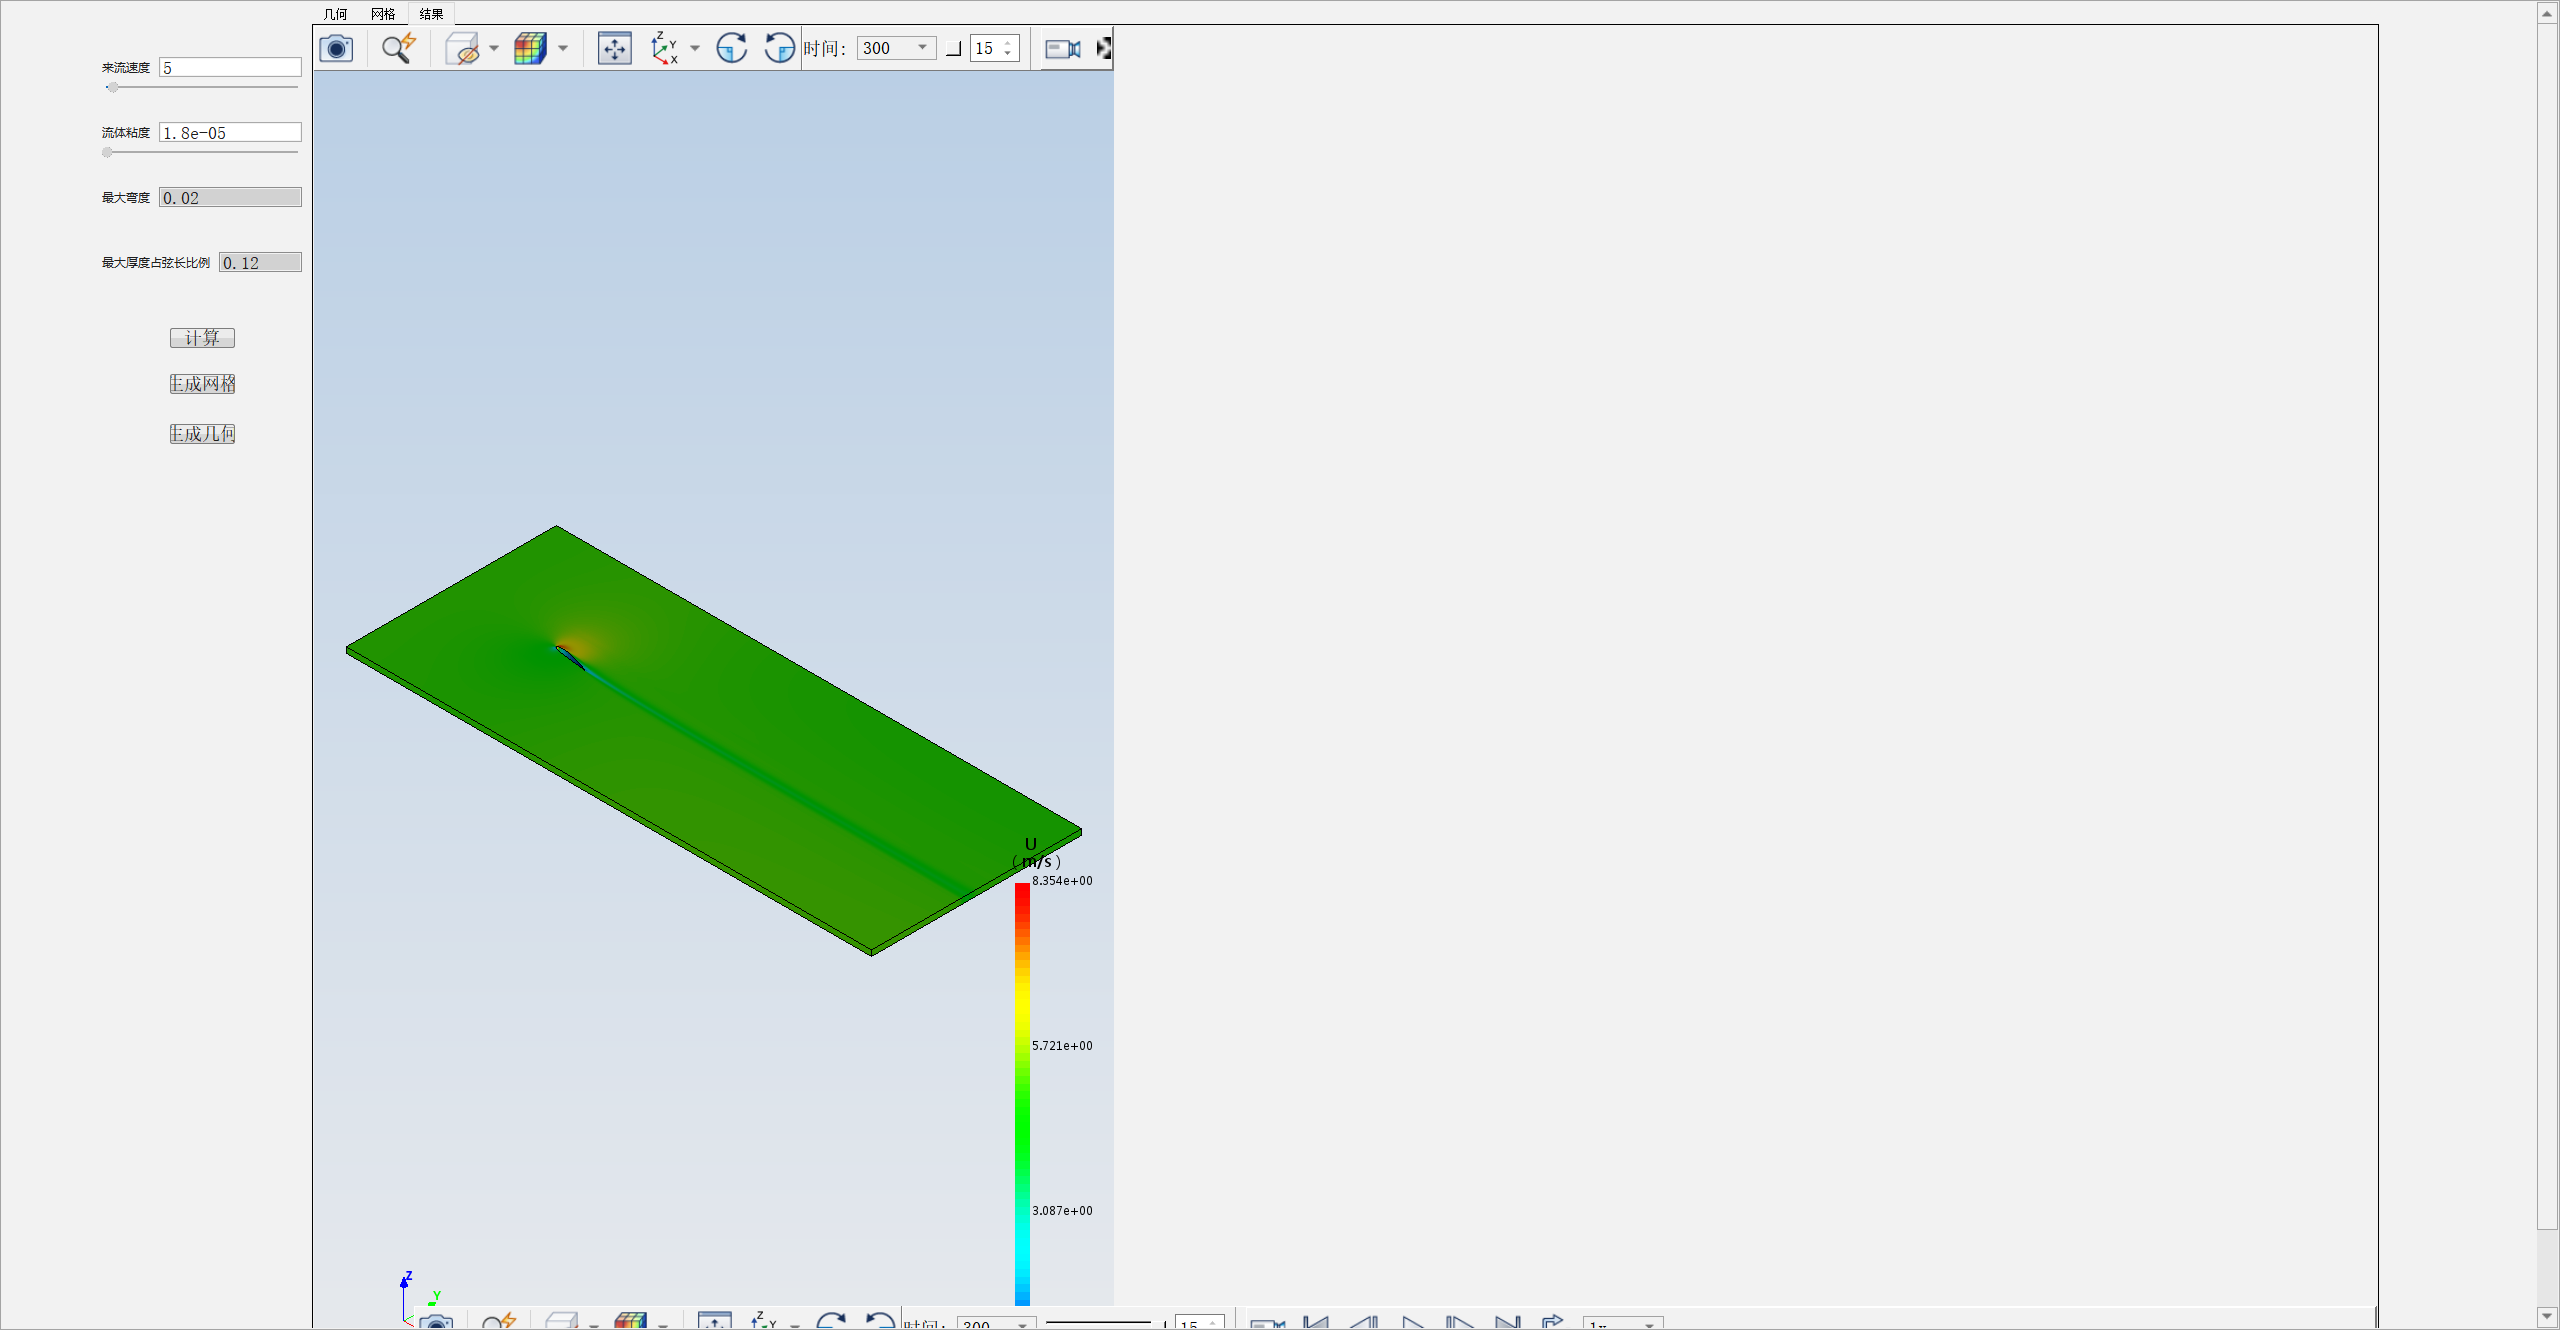Switch to the 几何 tab
The width and height of the screenshot is (2560, 1330).
tap(336, 14)
